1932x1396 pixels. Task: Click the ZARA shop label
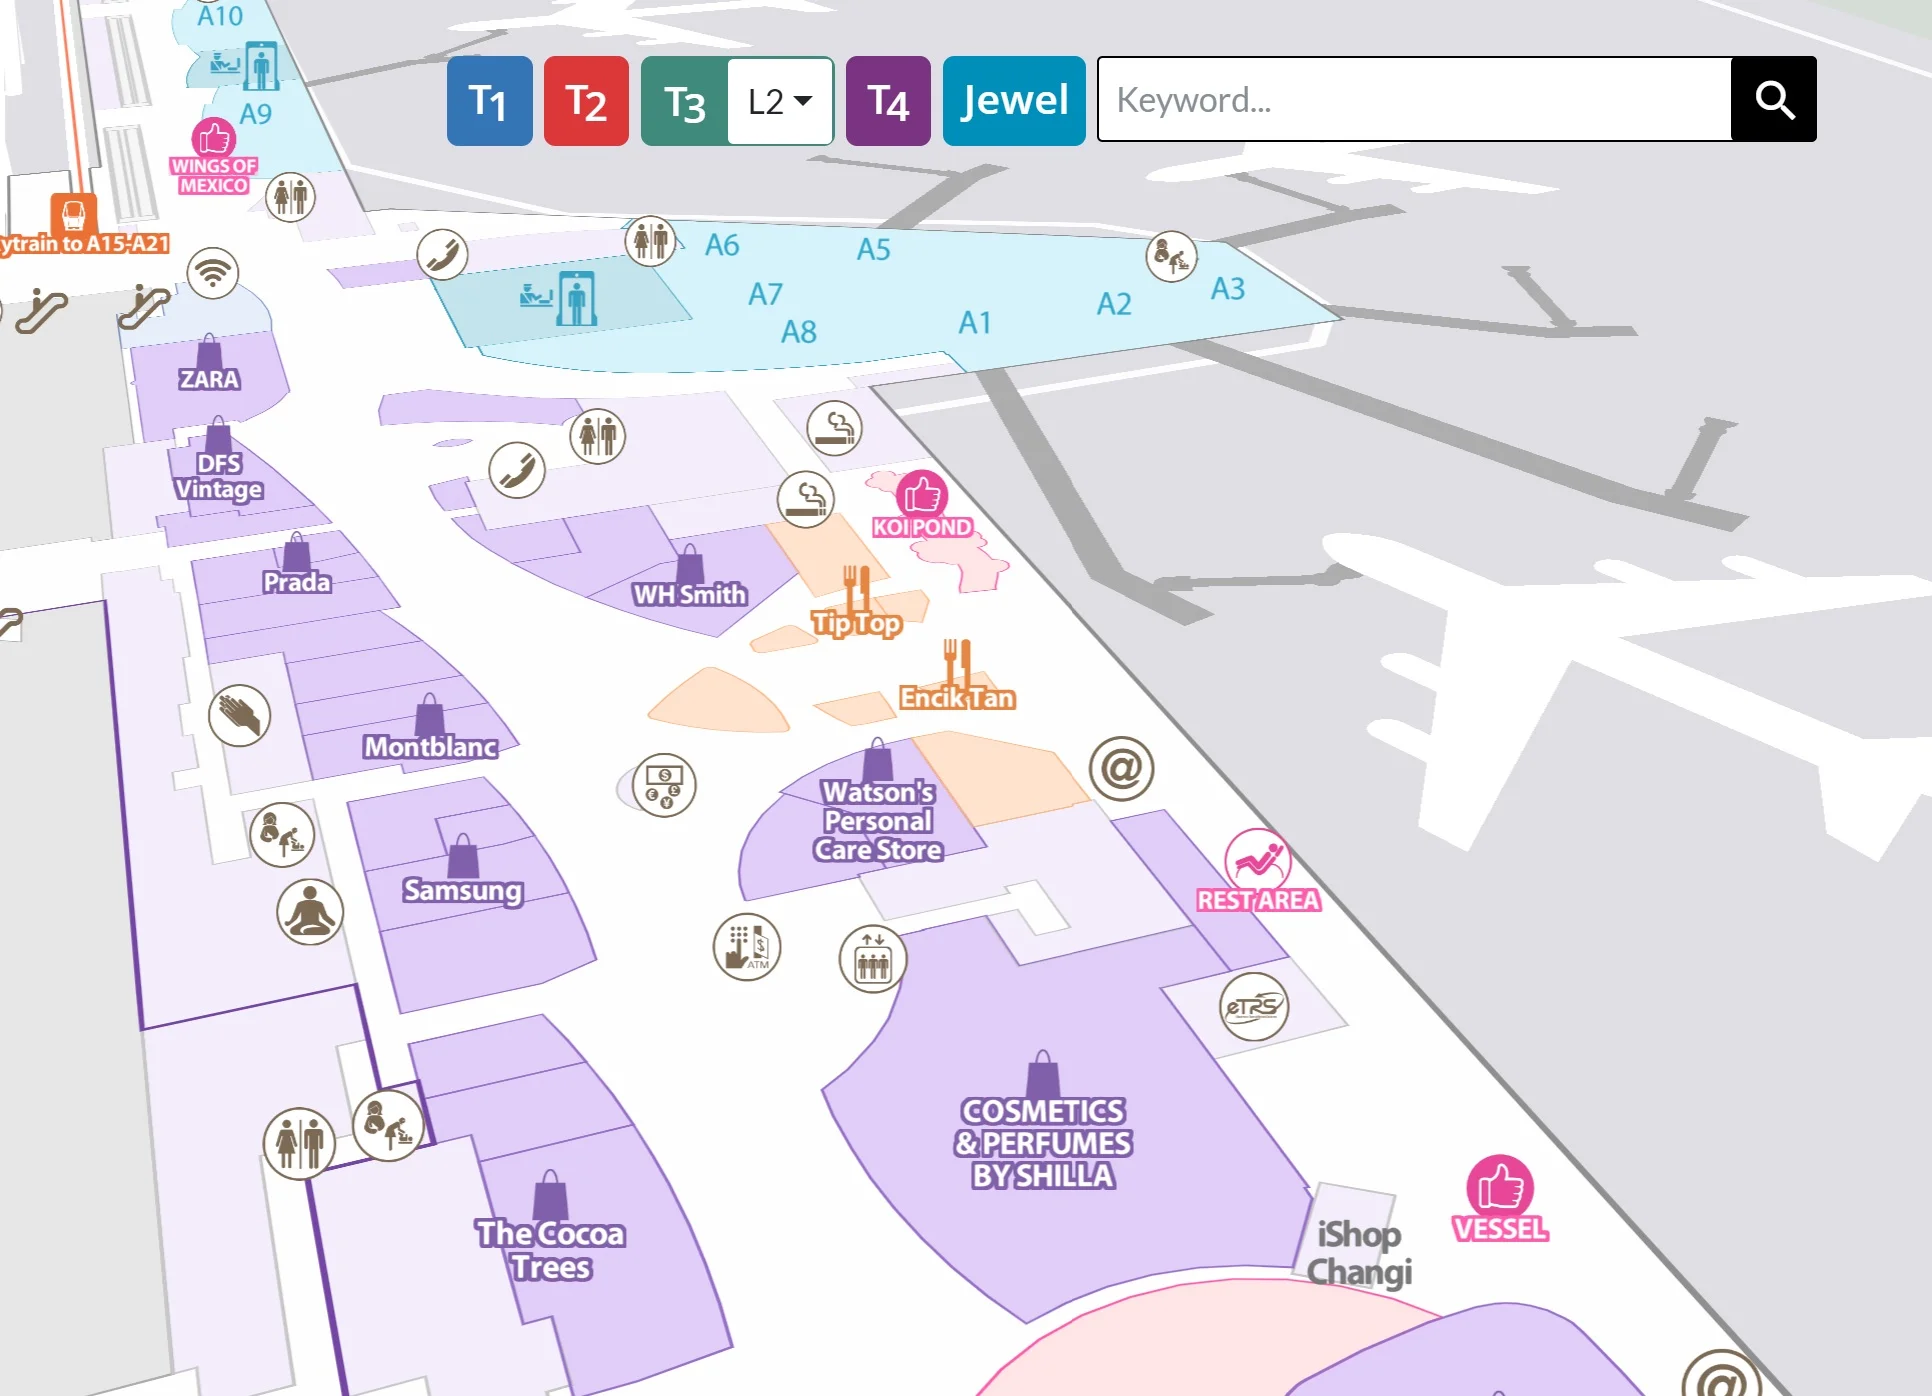coord(209,379)
